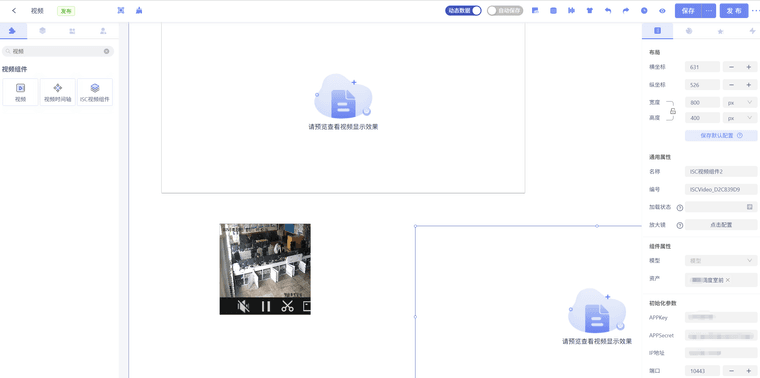
Task: Decrease the 横坐标 value with minus
Action: [731, 67]
